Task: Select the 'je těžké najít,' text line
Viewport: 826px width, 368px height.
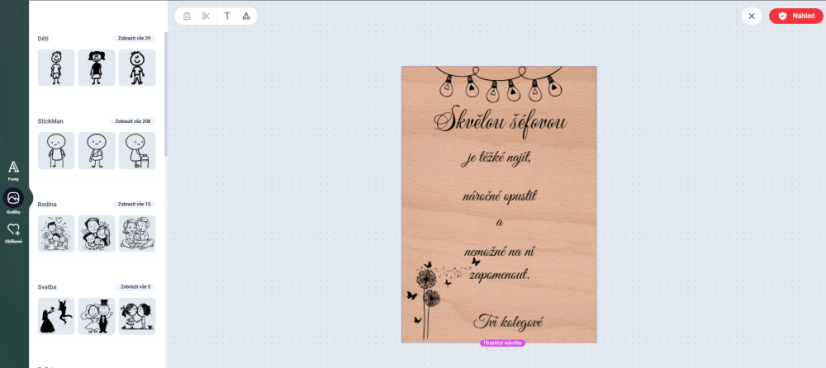Action: (x=496, y=157)
